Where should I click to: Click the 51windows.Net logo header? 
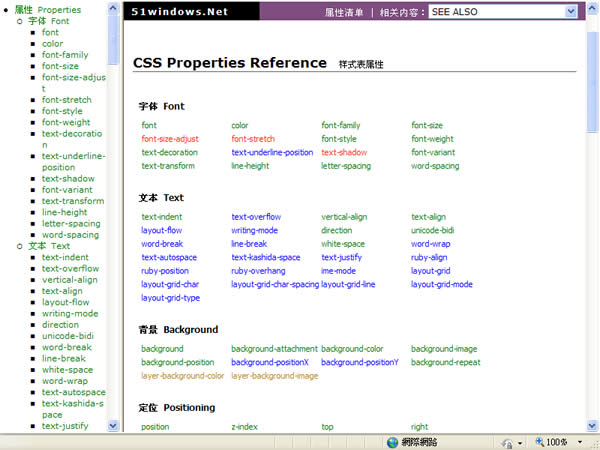179,11
